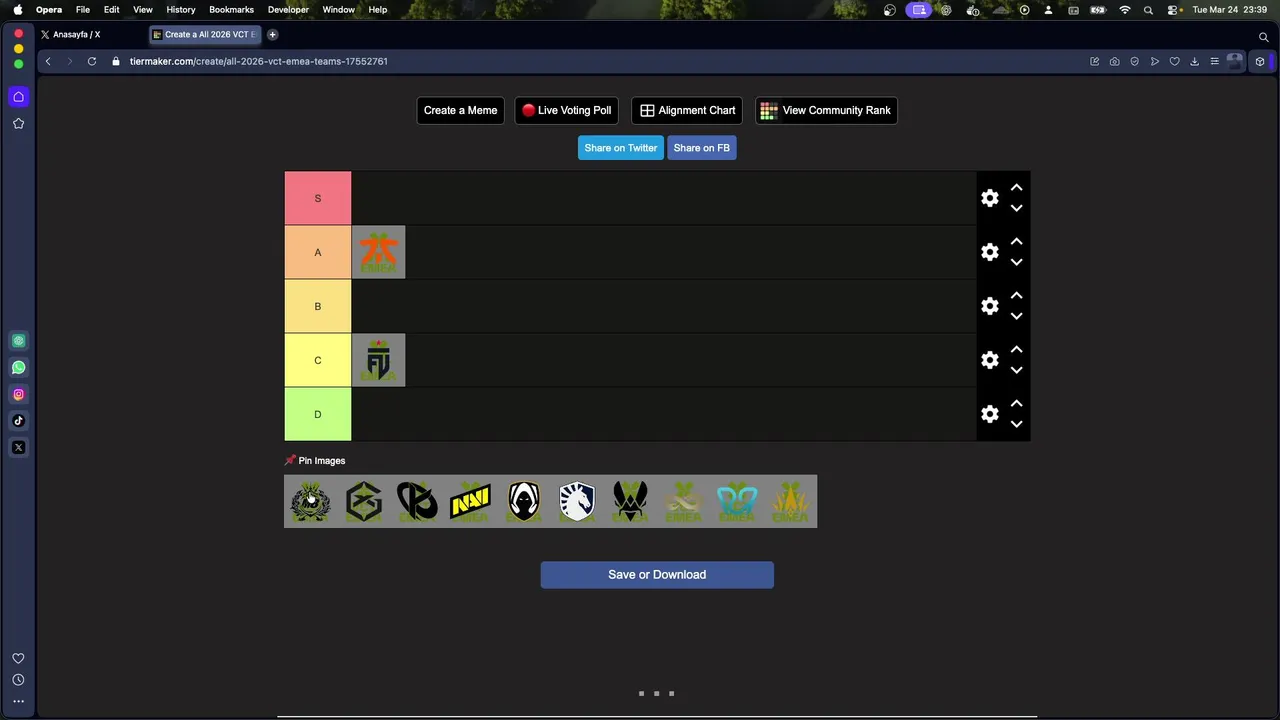Pick the yellow spiky team logo
The image size is (1280, 720).
click(x=790, y=501)
